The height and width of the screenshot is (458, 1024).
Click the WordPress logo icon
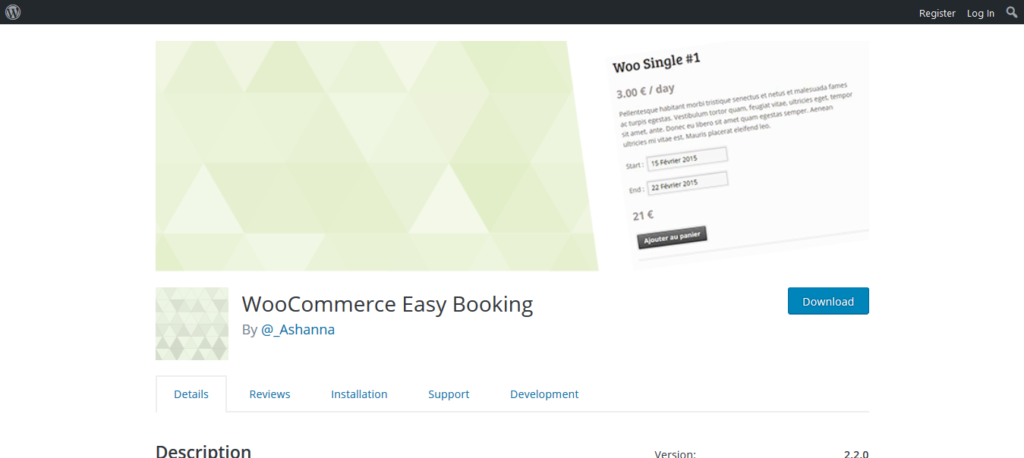point(13,12)
